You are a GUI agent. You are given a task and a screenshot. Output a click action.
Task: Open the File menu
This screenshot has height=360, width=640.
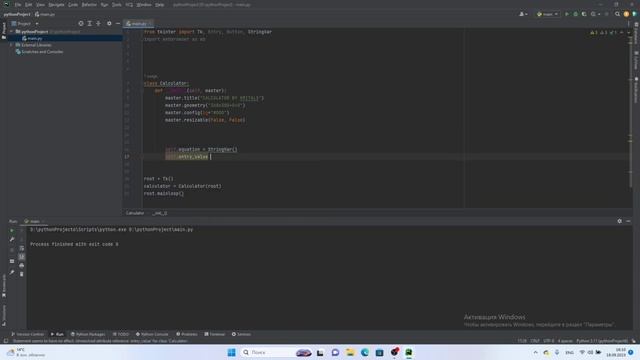[x=18, y=5]
